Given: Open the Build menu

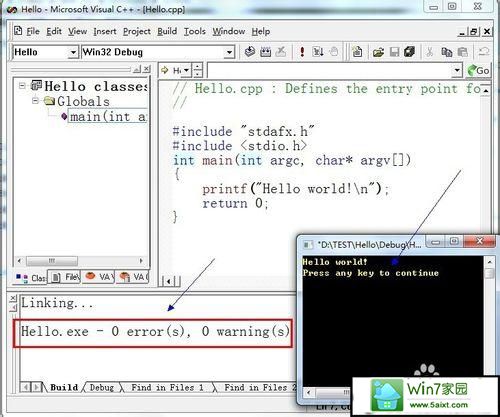Looking at the screenshot, I should click(x=167, y=31).
